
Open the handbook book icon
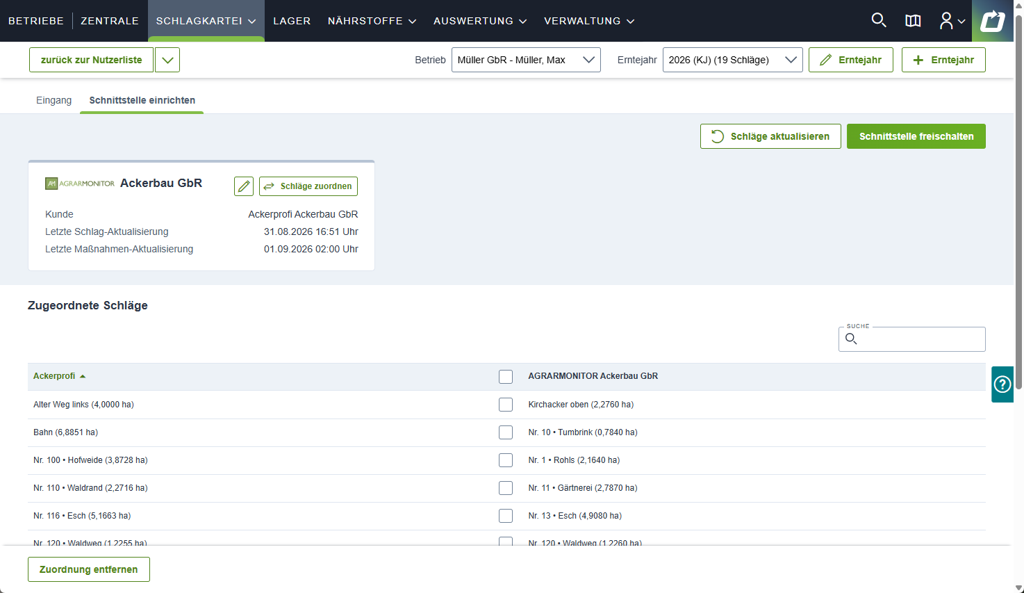point(913,21)
